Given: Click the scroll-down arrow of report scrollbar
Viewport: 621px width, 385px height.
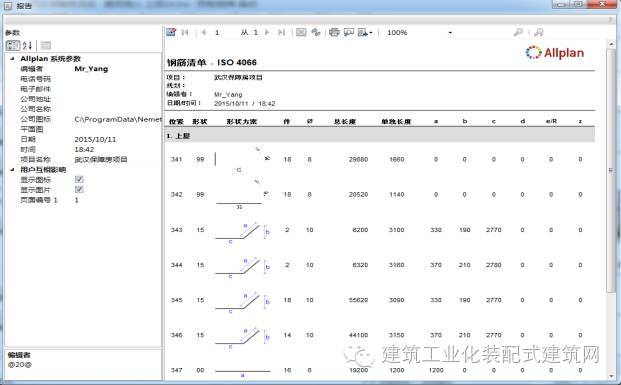Looking at the screenshot, I should pyautogui.click(x=611, y=376).
